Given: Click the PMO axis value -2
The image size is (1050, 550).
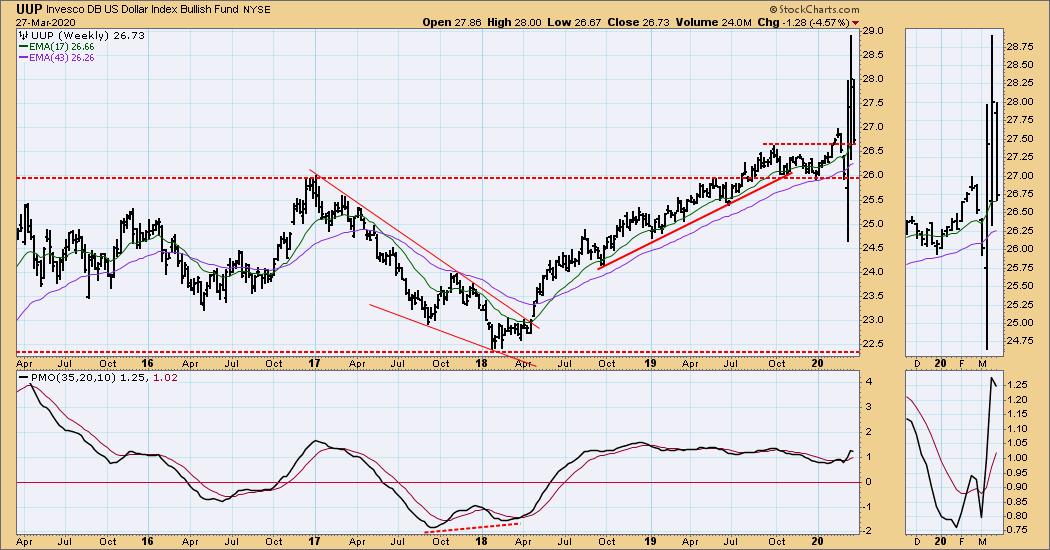Looking at the screenshot, I should pos(868,531).
